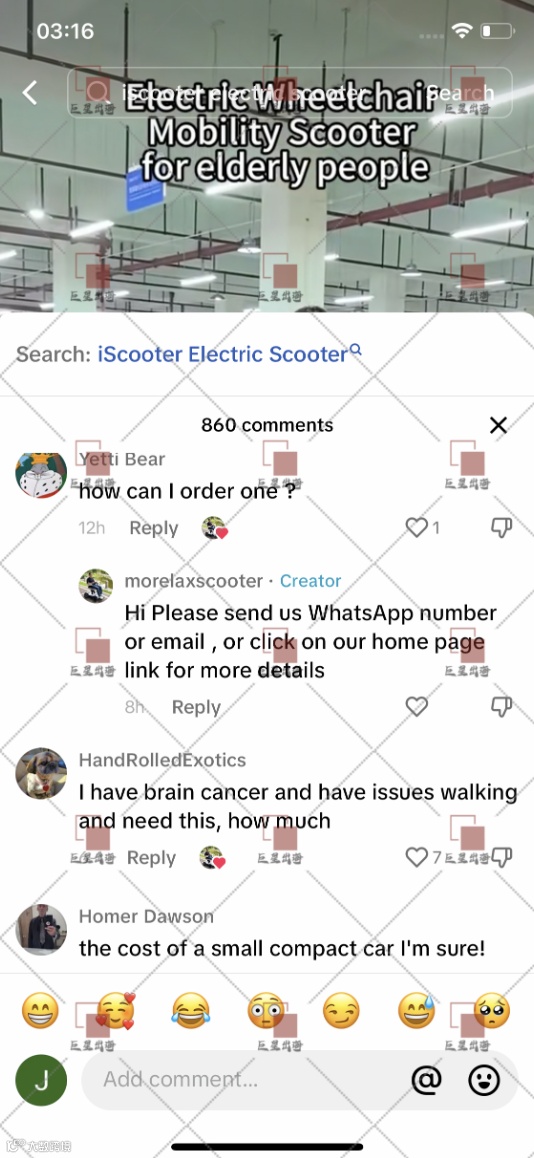534x1158 pixels.
Task: Insert the grinning face emoji
Action: [x=40, y=1011]
